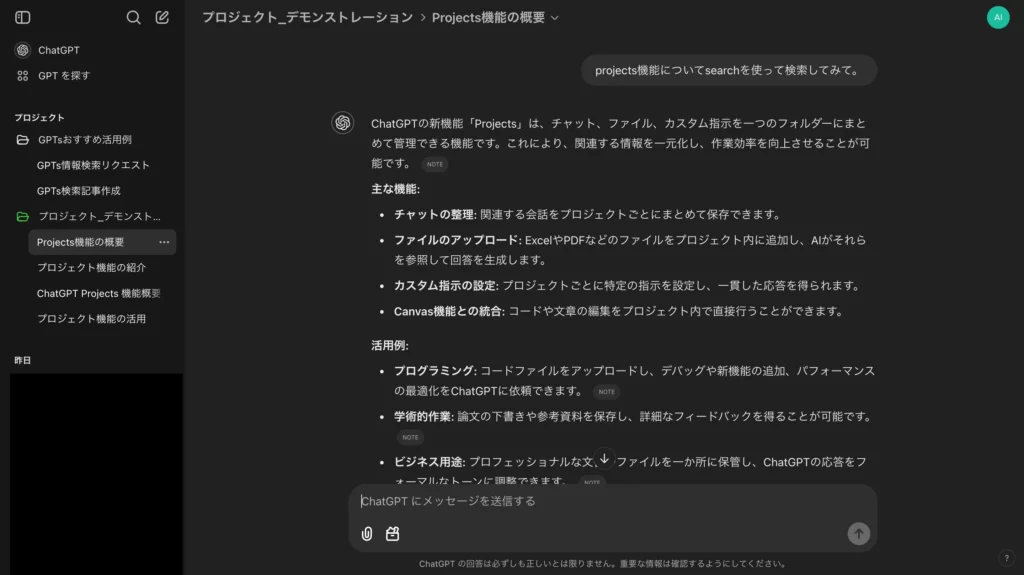Jump to bottom with down-arrow button

[605, 459]
